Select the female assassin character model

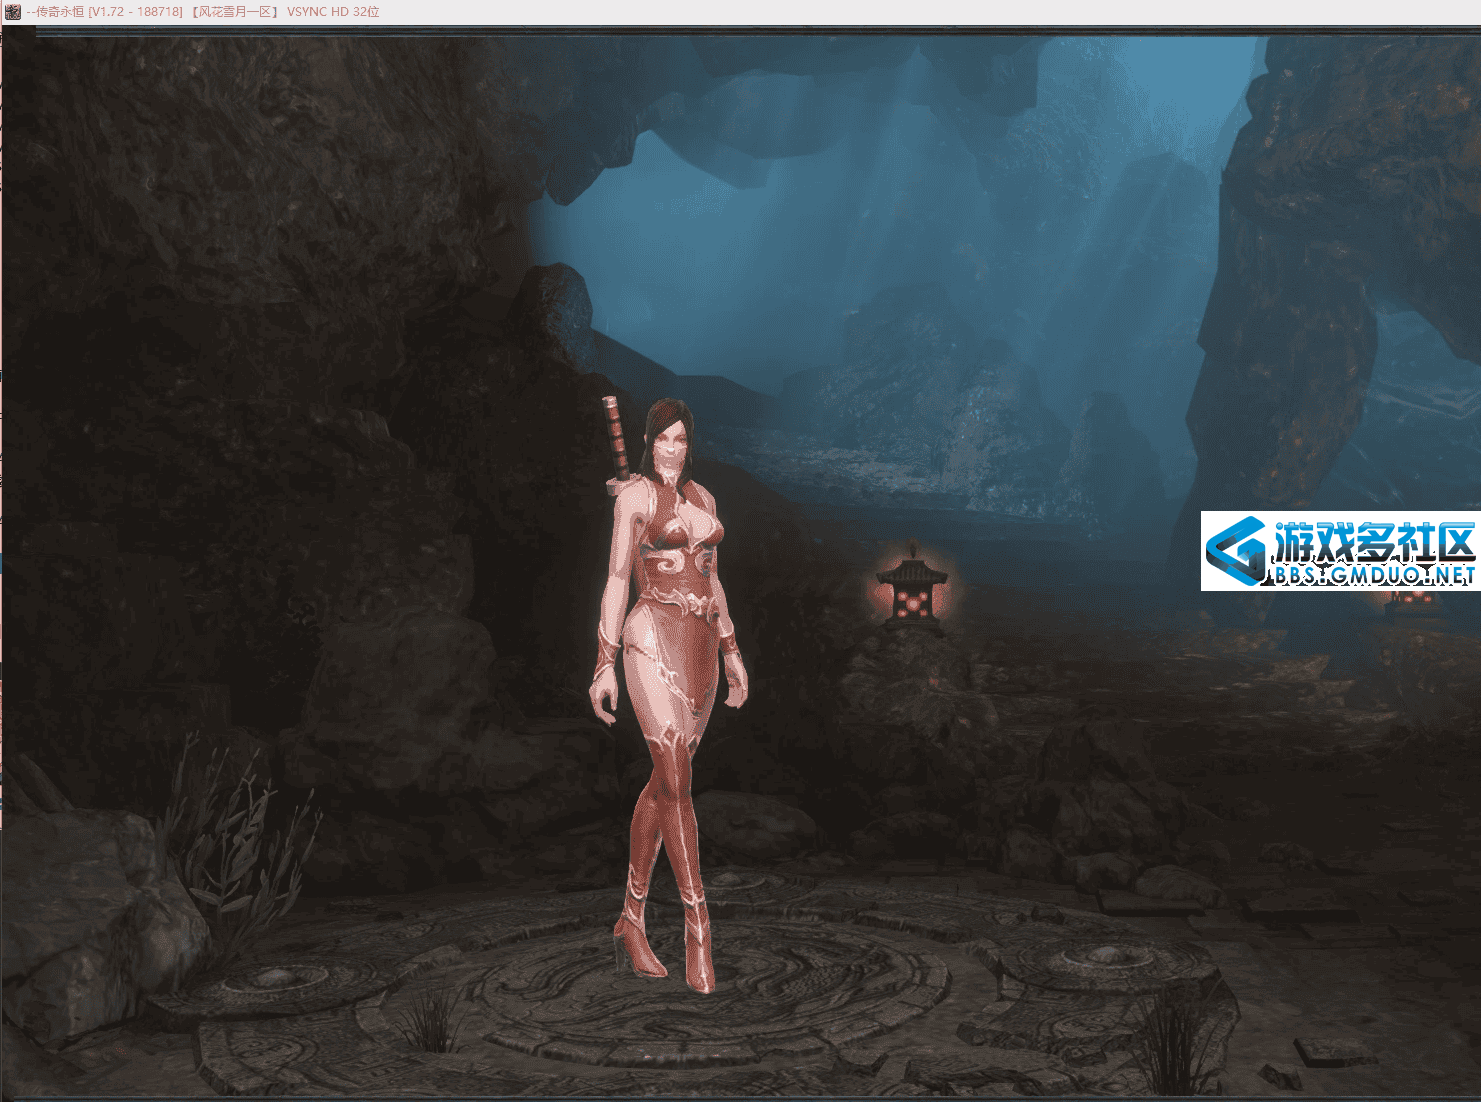pos(668,694)
